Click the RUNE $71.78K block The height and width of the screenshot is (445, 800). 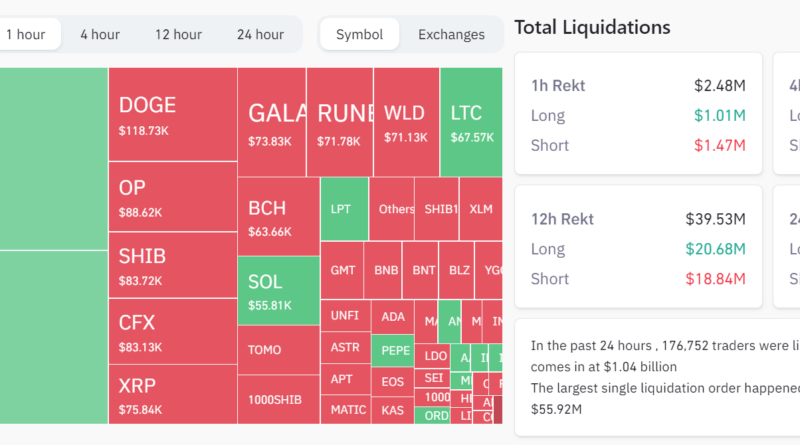pyautogui.click(x=340, y=122)
